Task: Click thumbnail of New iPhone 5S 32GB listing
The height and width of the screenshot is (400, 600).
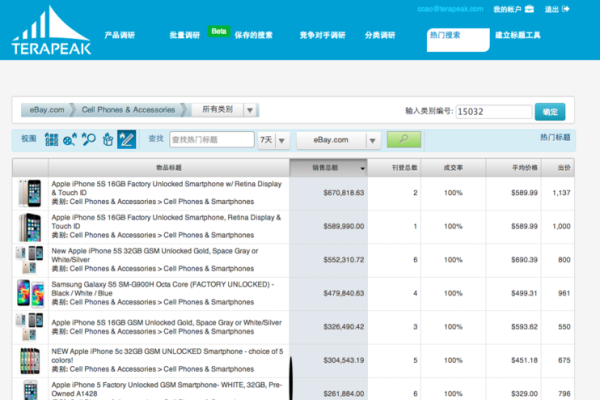Action: click(x=29, y=260)
